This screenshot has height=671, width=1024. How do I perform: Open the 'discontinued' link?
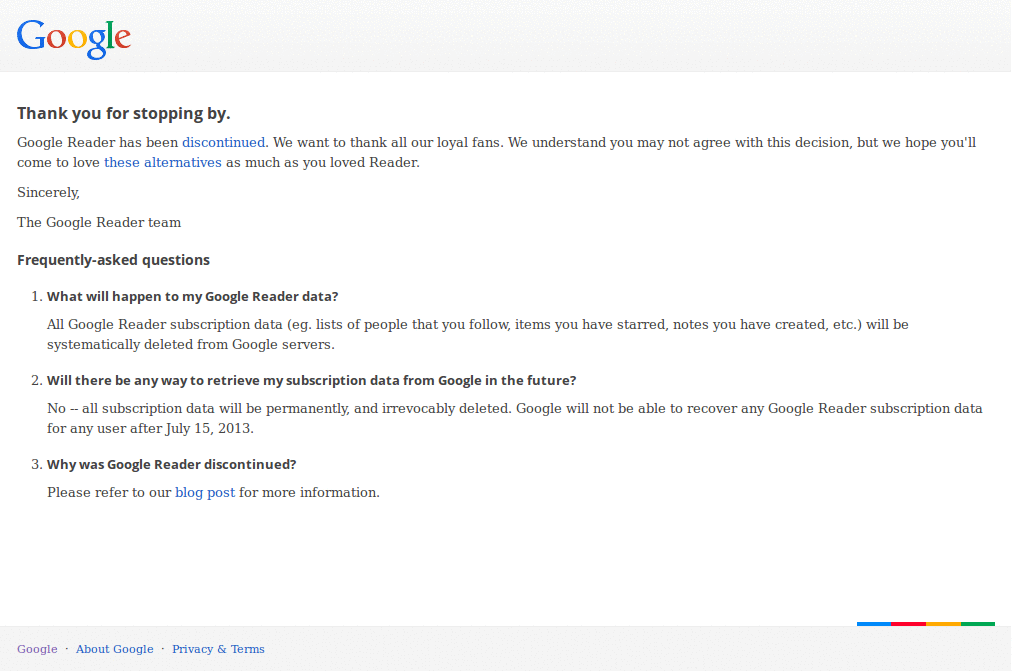[x=223, y=142]
